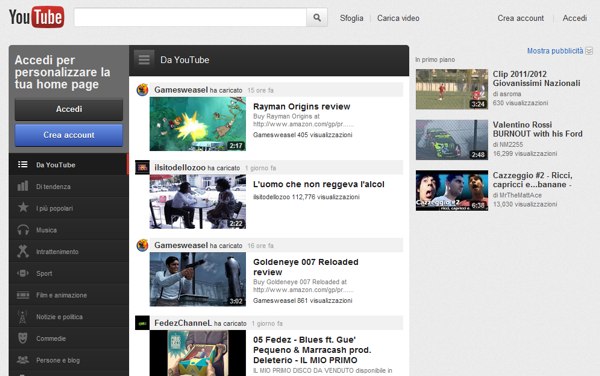Click Rayman Origins review title

pos(302,107)
